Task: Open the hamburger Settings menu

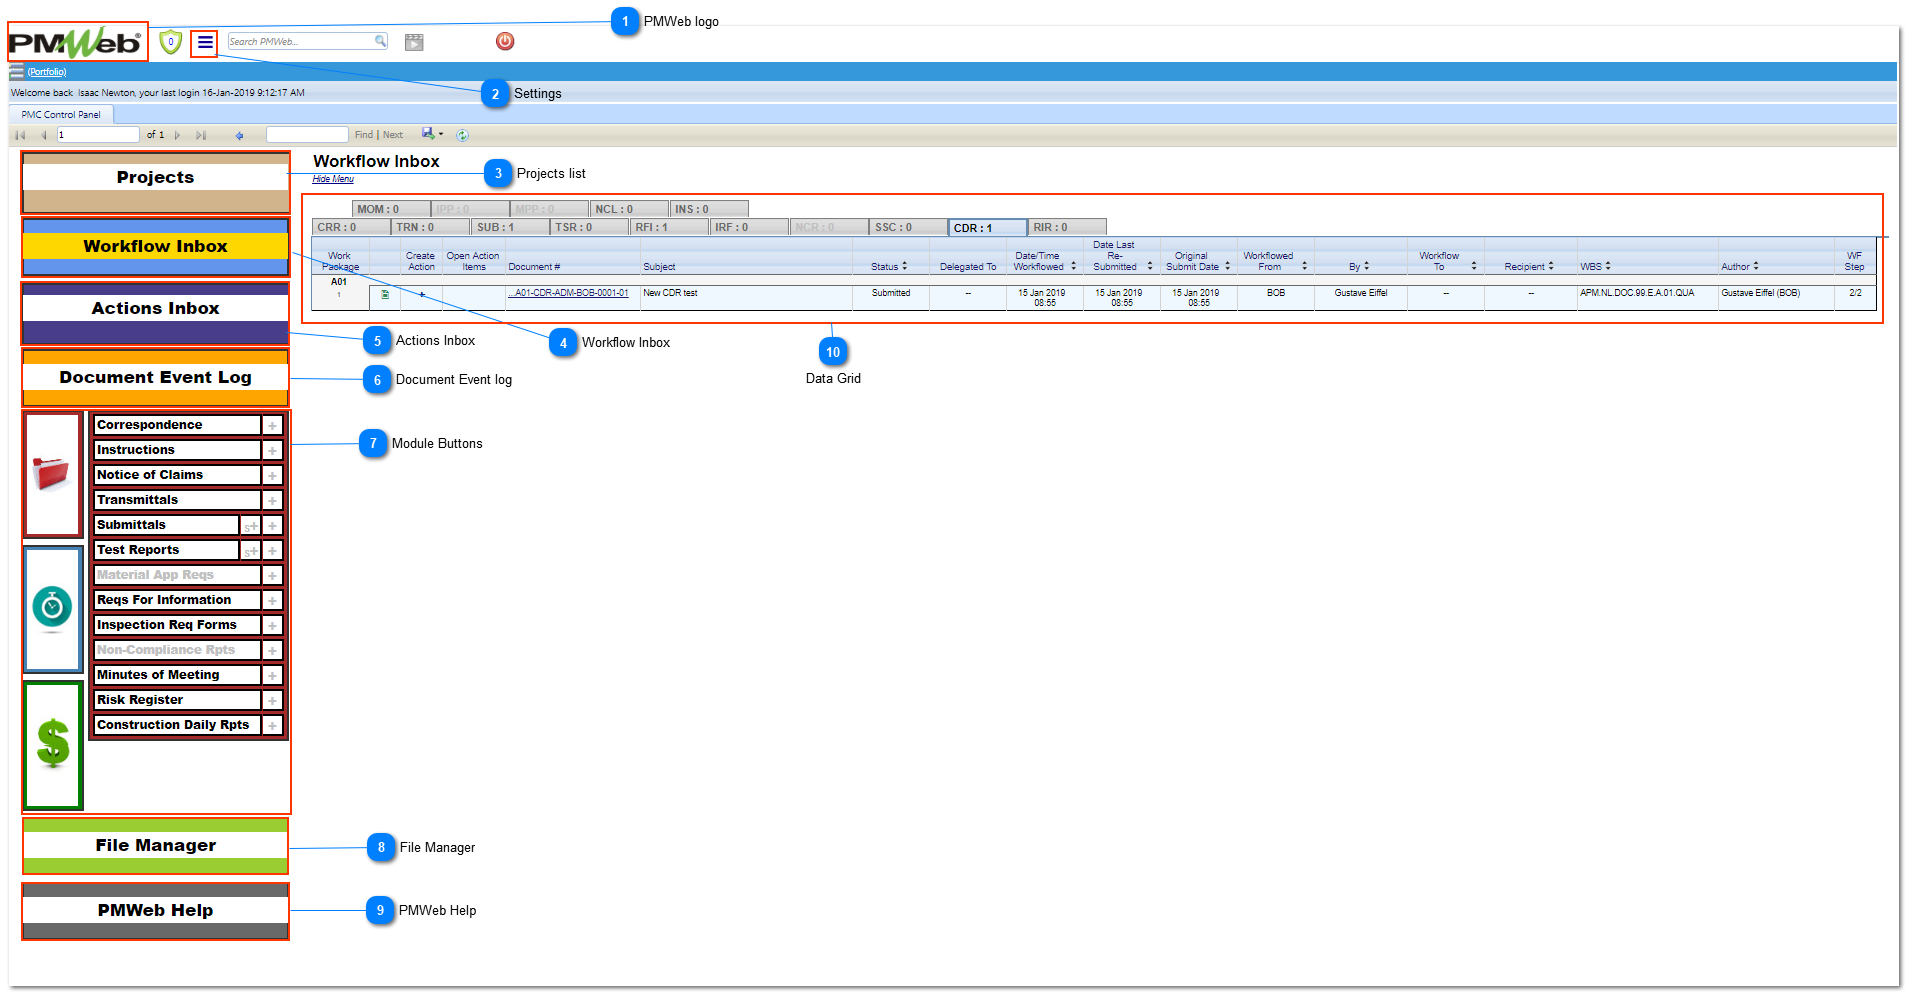Action: click(205, 42)
